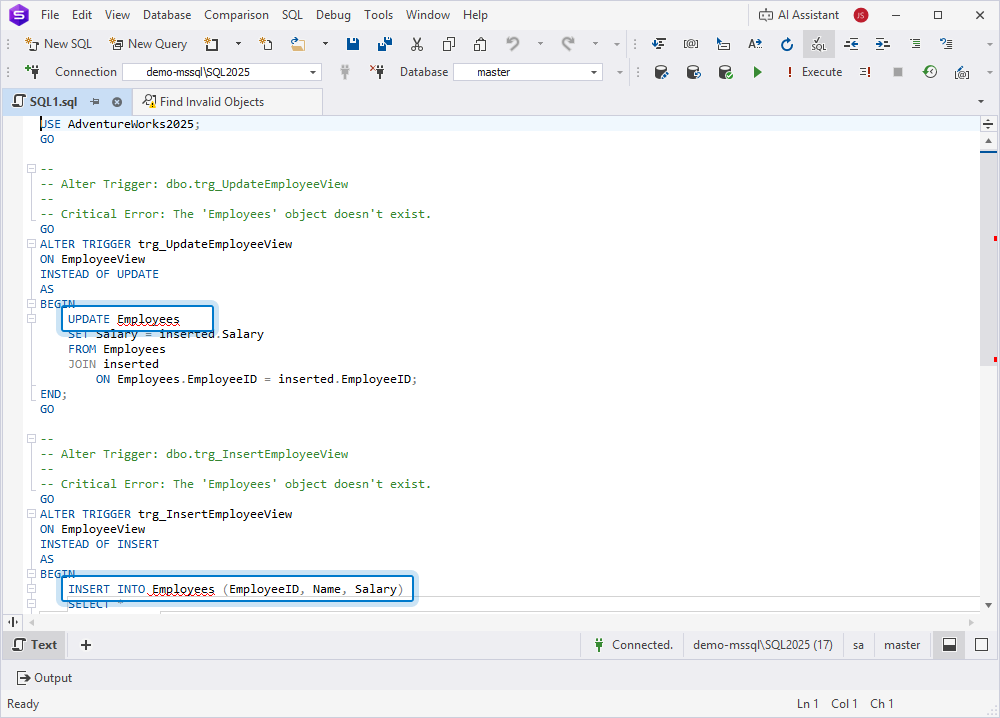
Task: Open the File menu
Action: point(50,15)
